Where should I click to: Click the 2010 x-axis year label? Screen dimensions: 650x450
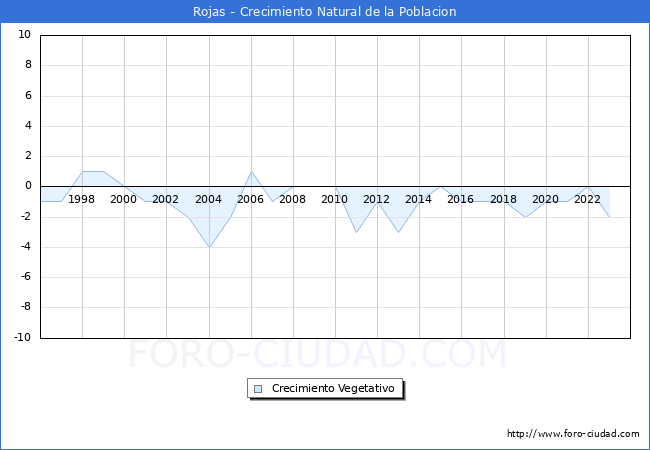(x=334, y=199)
